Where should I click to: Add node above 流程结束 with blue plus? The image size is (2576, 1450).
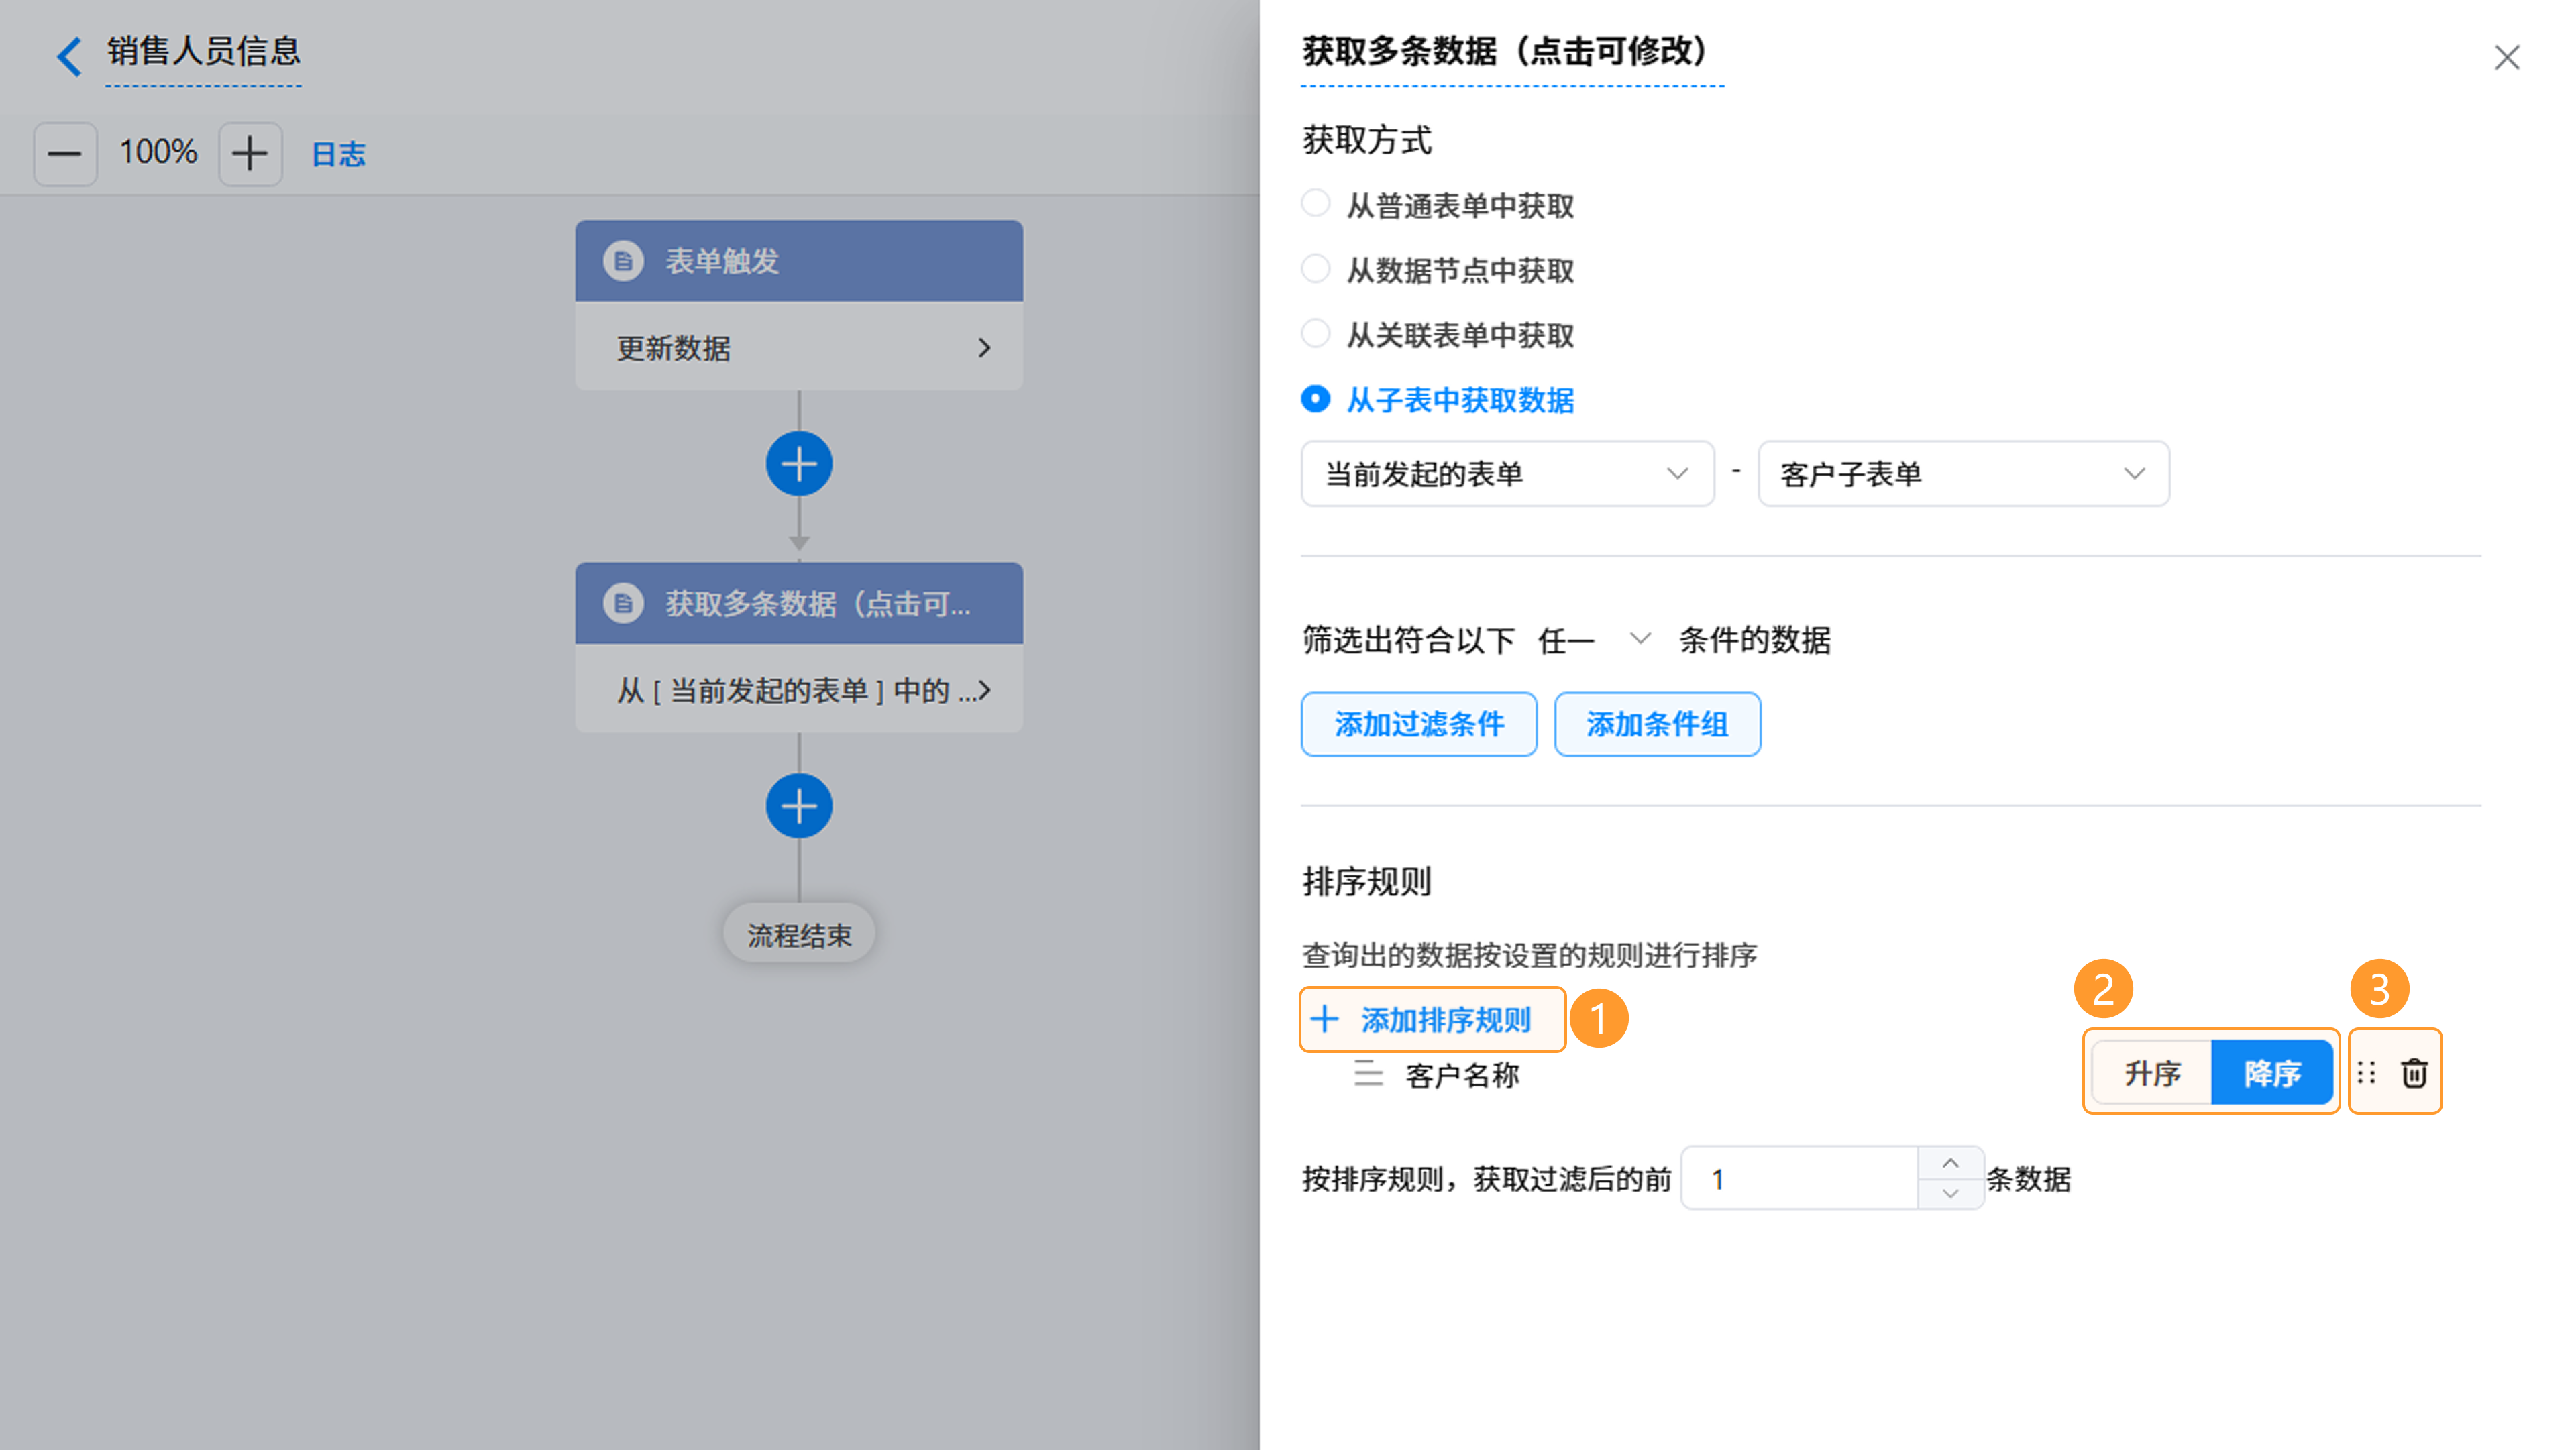[x=799, y=806]
